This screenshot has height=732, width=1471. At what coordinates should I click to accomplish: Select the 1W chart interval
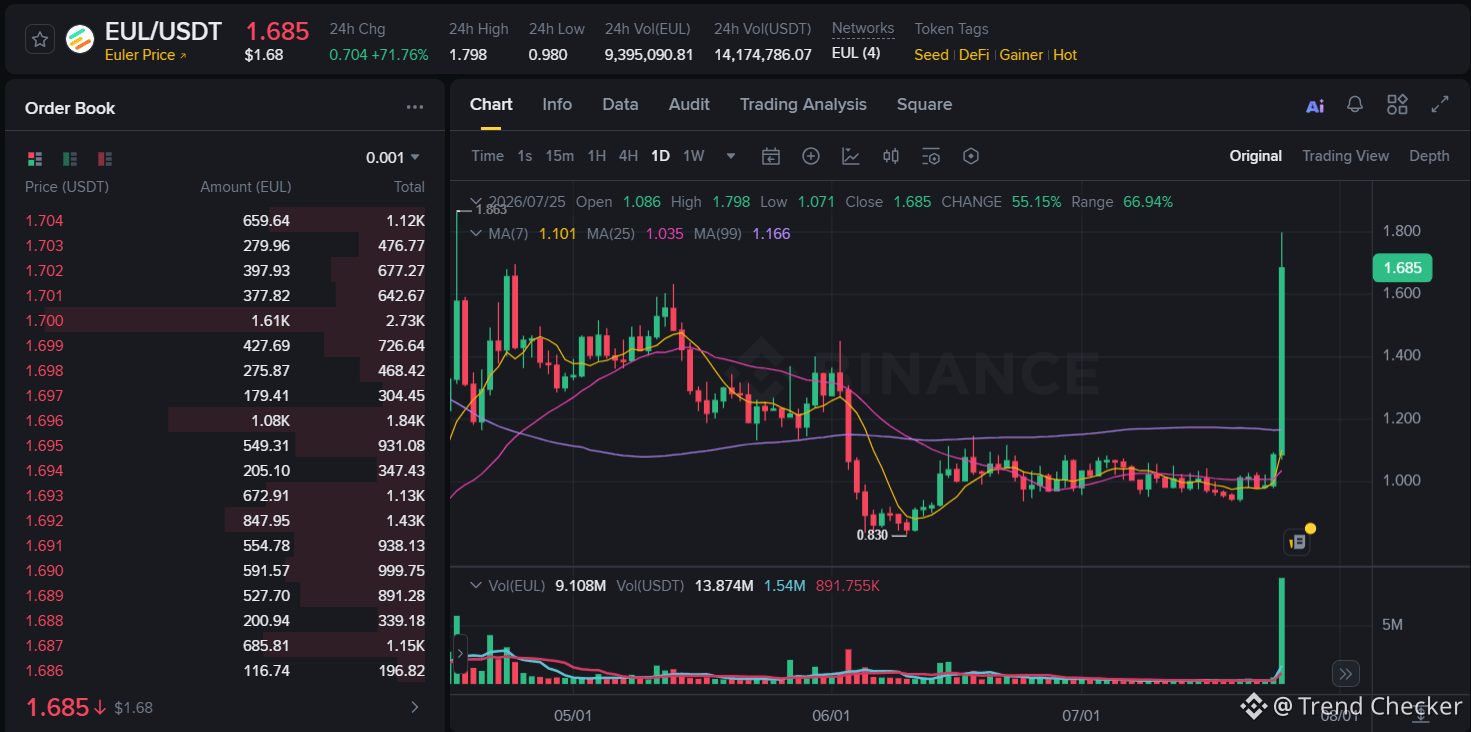694,156
